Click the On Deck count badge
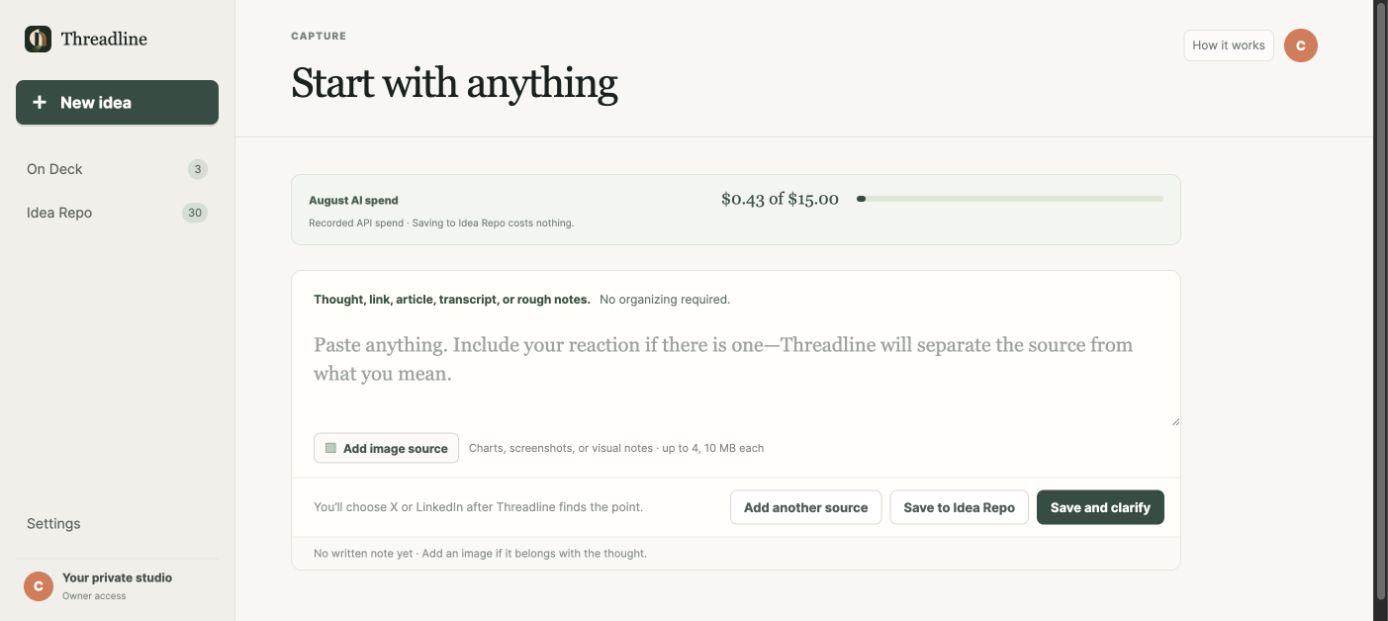The image size is (1388, 621). coord(198,169)
